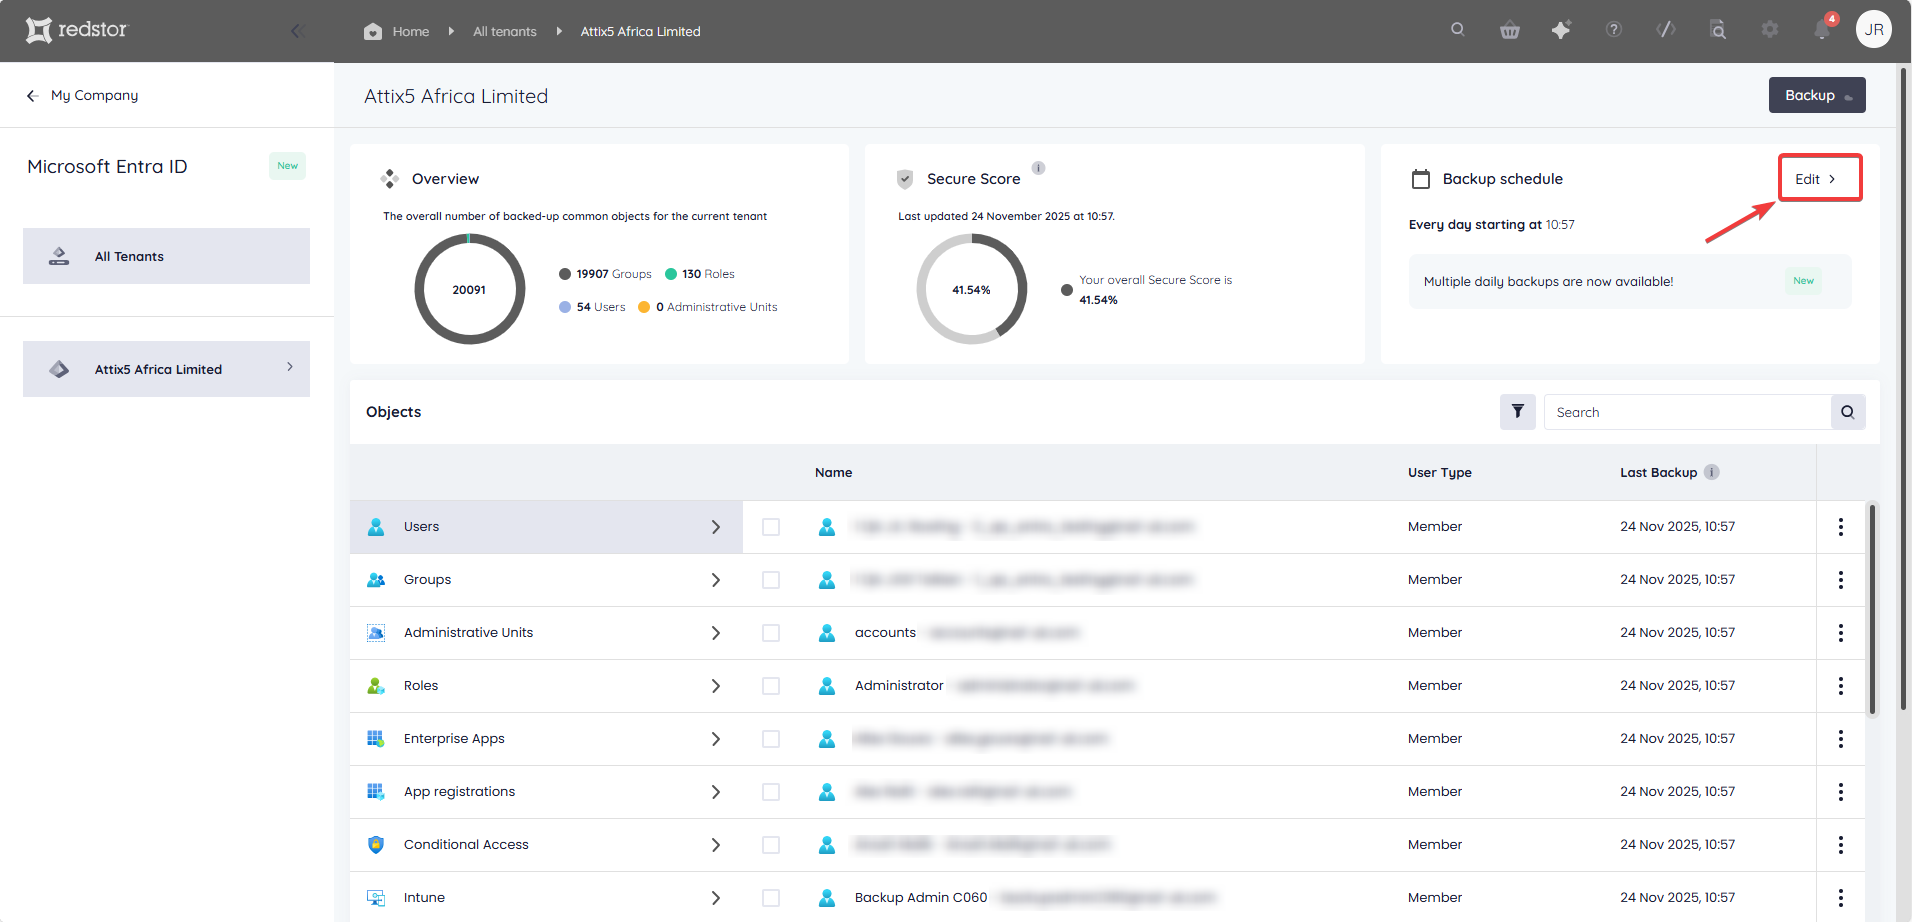The height and width of the screenshot is (922, 1912).
Task: Expand the Administrative Units chevron
Action: point(716,633)
